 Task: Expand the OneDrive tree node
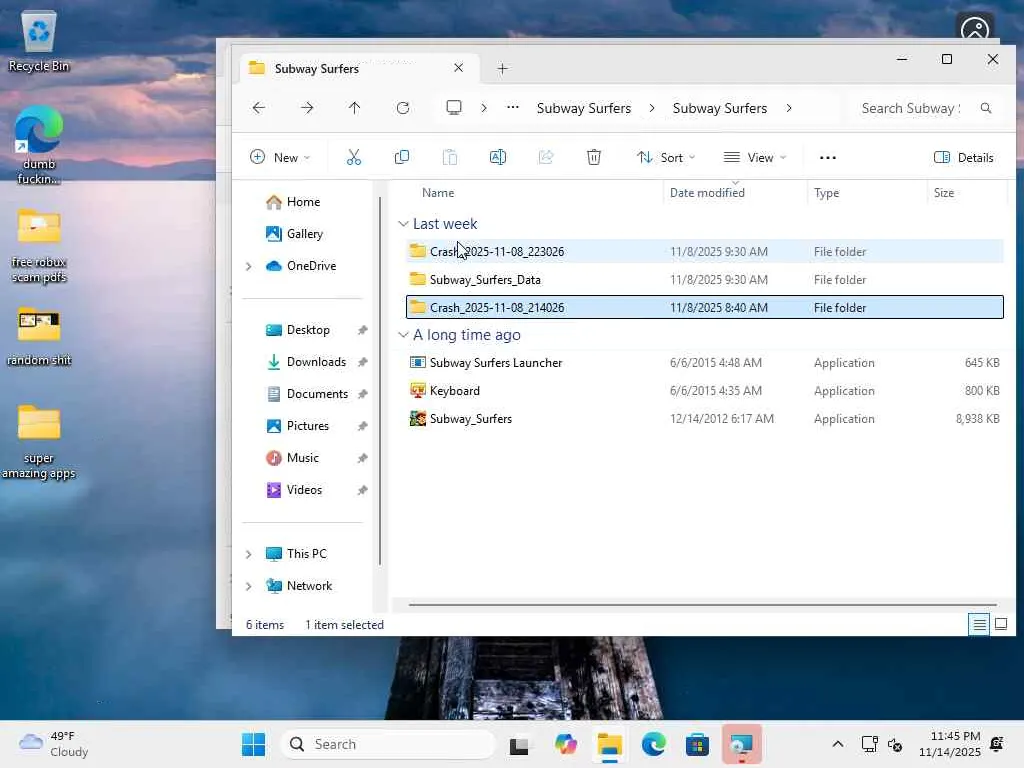pyautogui.click(x=249, y=266)
